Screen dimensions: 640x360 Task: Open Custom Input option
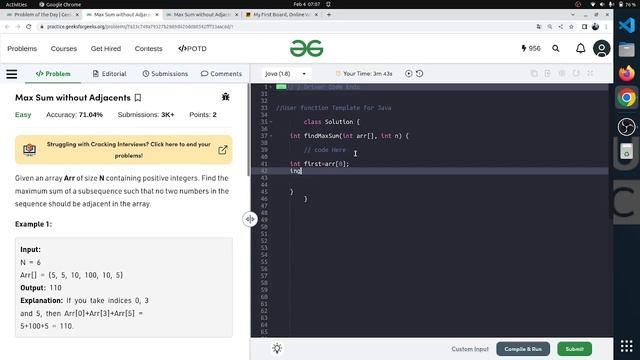coord(470,349)
